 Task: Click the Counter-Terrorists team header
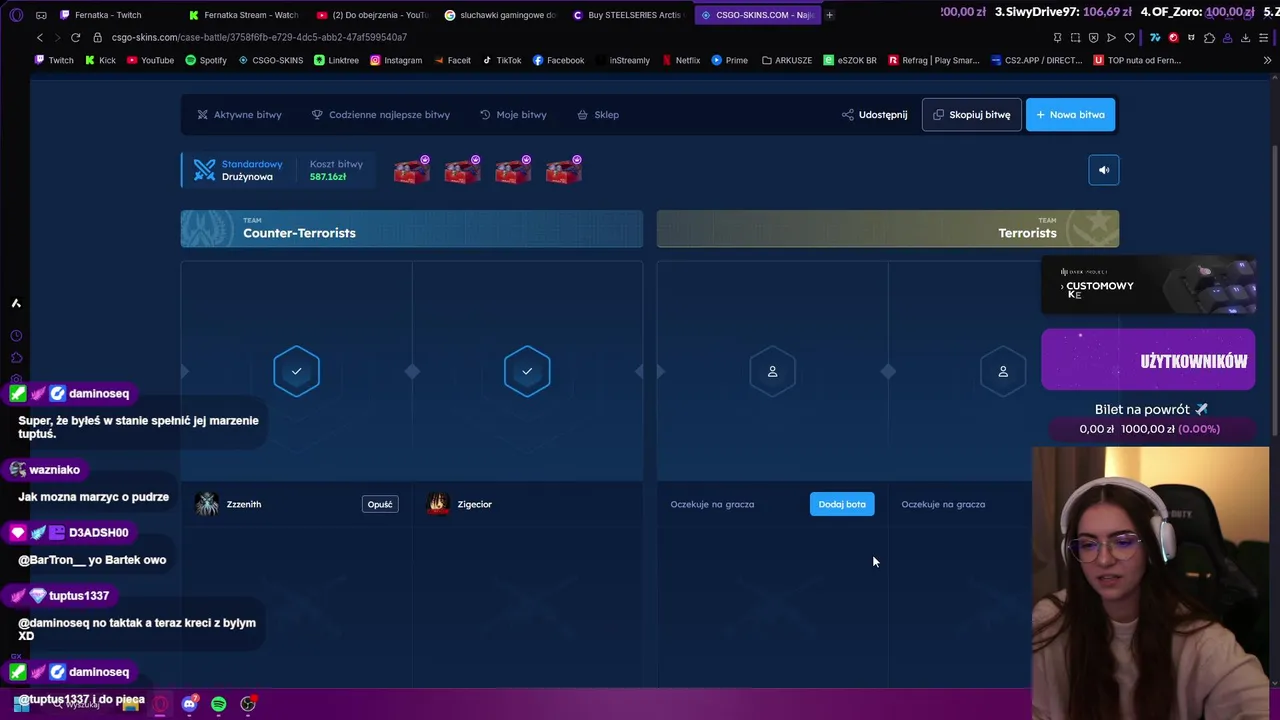tap(411, 229)
